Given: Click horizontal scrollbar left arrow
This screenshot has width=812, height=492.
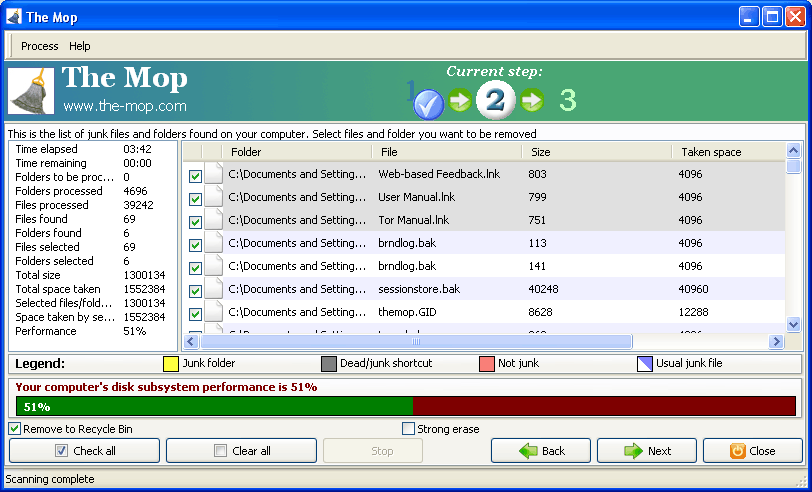Looking at the screenshot, I should tap(191, 341).
